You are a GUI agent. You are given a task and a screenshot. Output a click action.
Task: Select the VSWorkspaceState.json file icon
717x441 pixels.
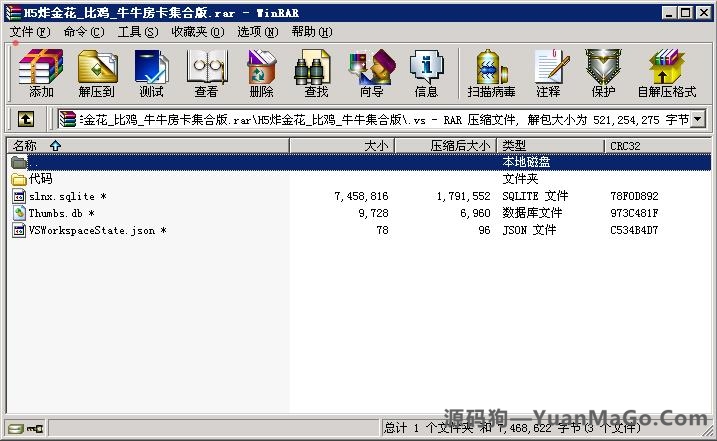pyautogui.click(x=19, y=230)
